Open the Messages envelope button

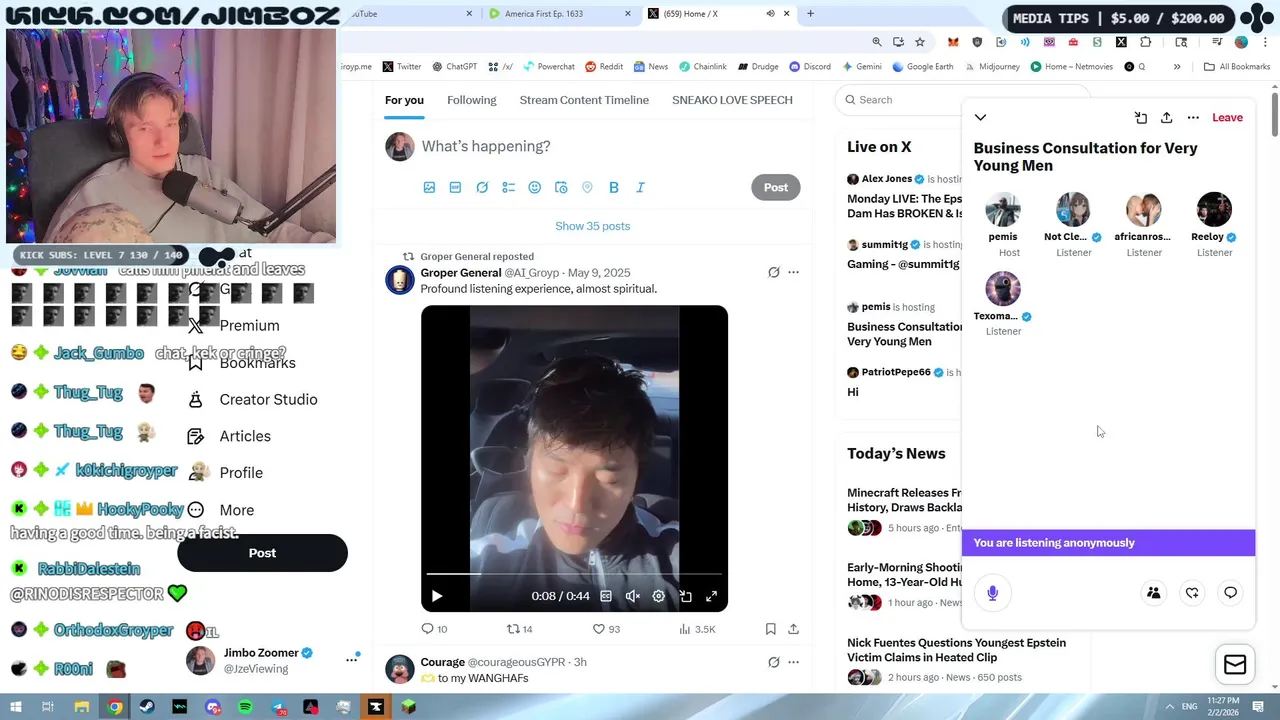point(1235,665)
